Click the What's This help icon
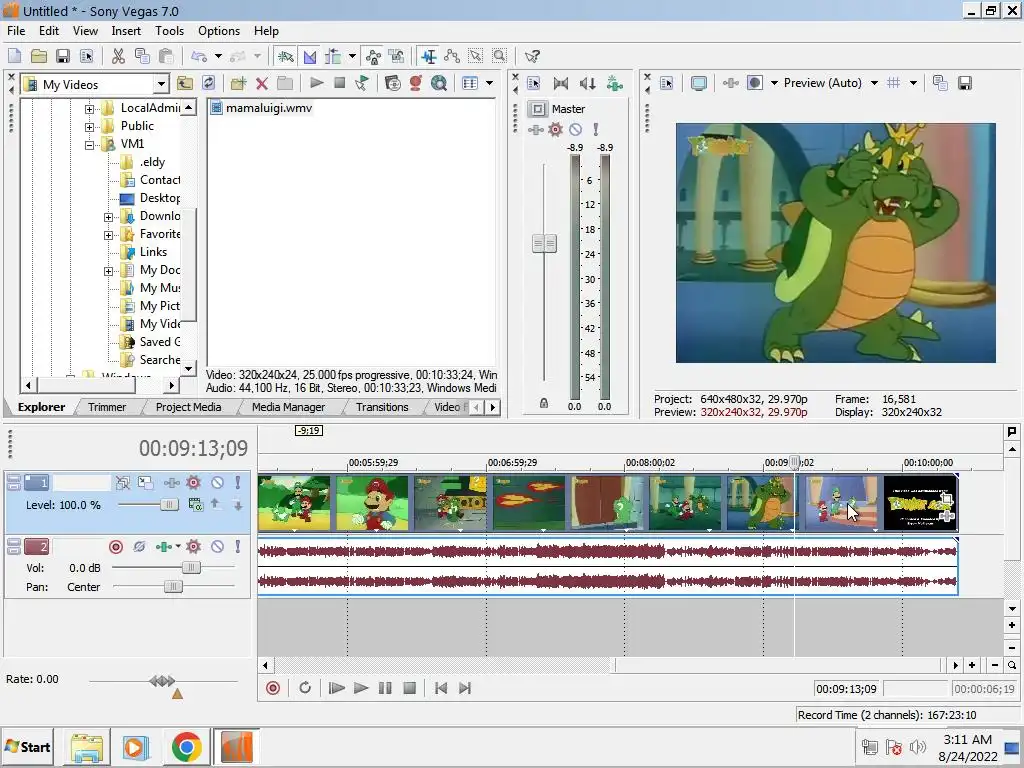This screenshot has width=1024, height=768. coord(532,56)
